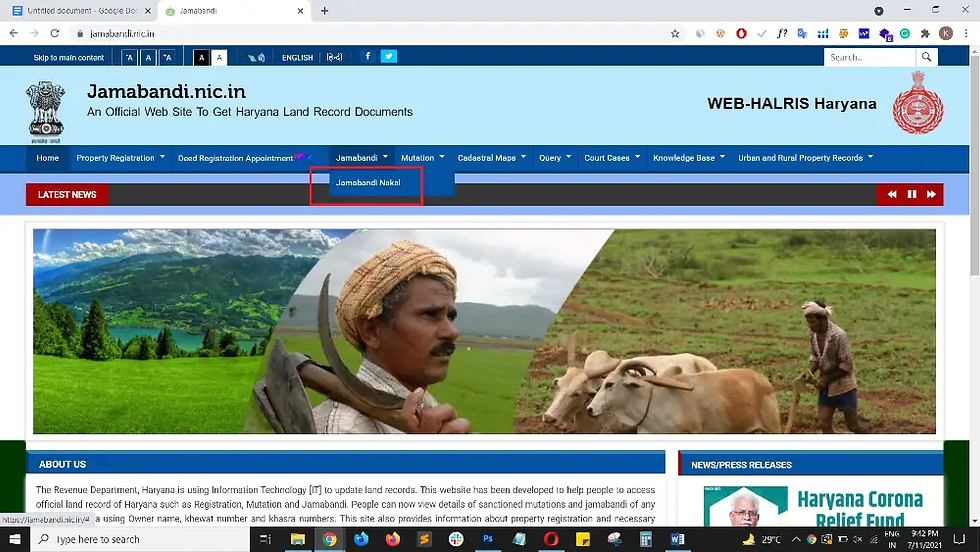The width and height of the screenshot is (980, 552).
Task: Click the WhatFont f? extension icon
Action: click(782, 34)
